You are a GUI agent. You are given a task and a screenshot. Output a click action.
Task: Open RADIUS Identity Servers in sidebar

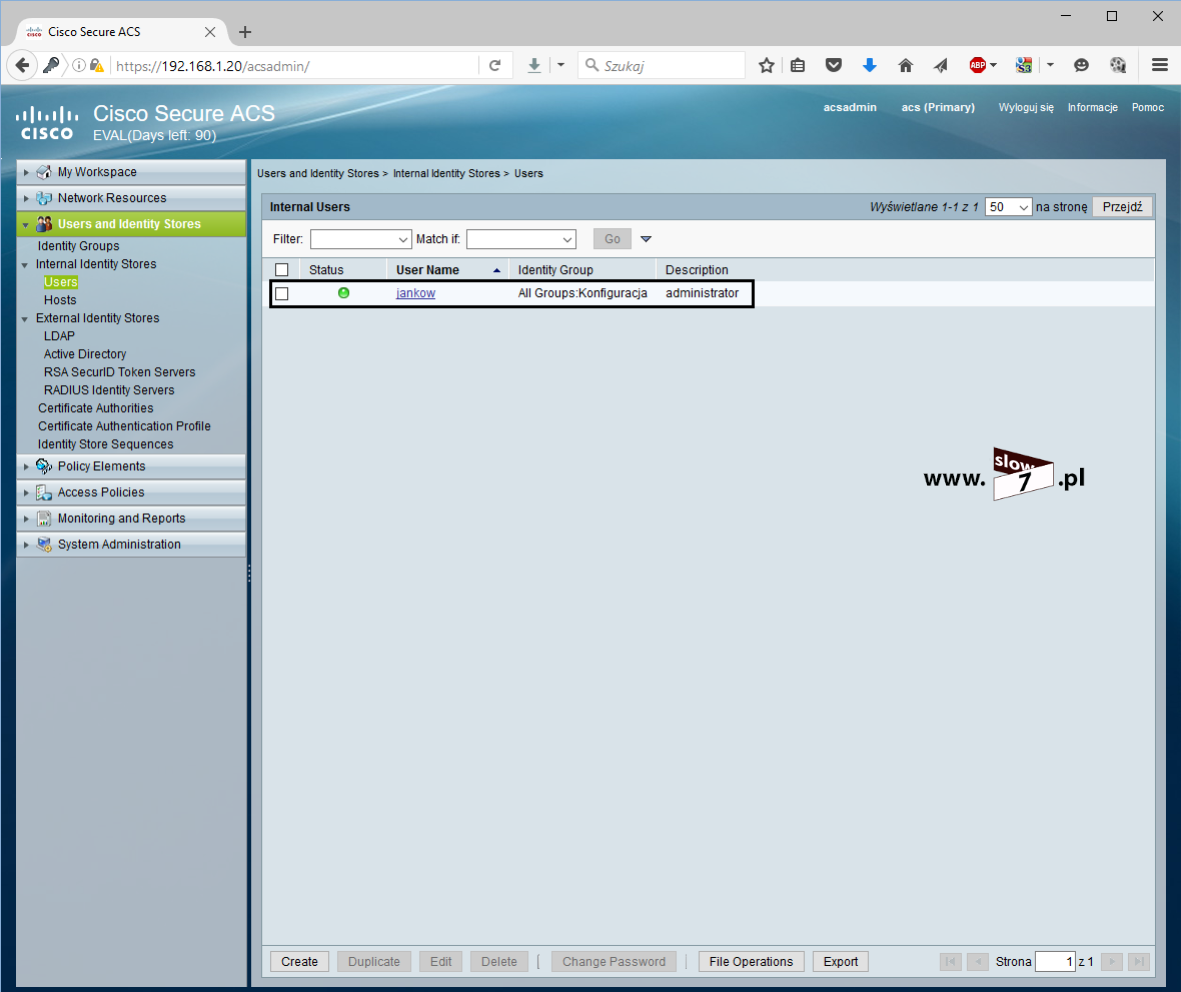point(109,390)
